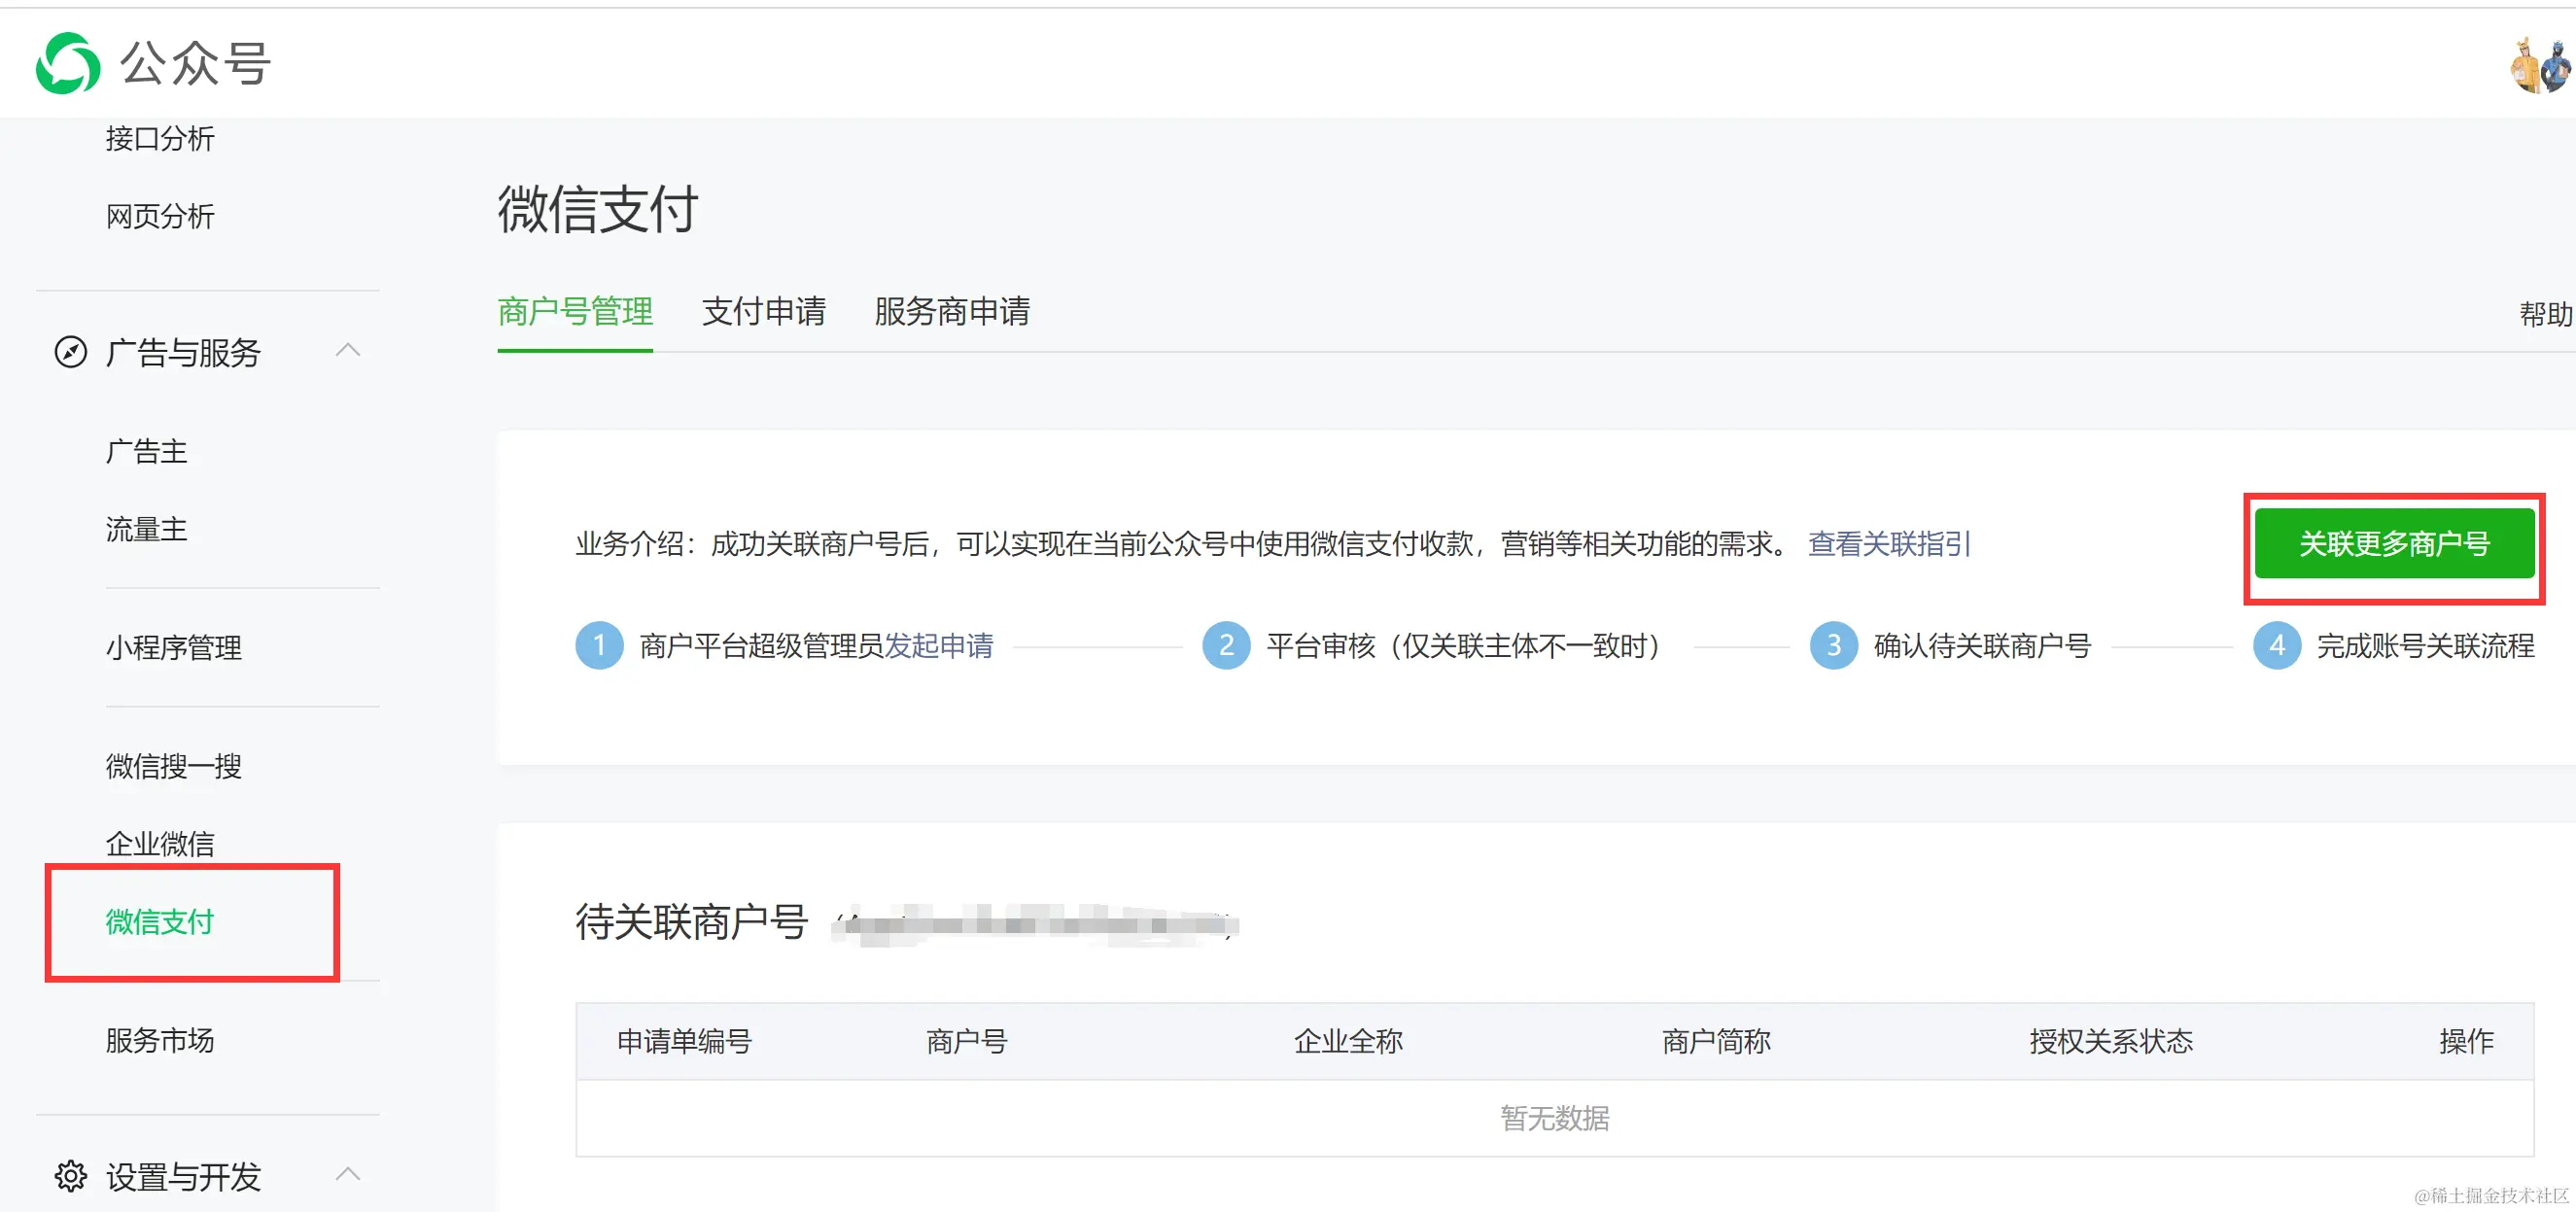Open 微信支付 in the sidebar
Screen dimensions: 2576x1212
[160, 921]
